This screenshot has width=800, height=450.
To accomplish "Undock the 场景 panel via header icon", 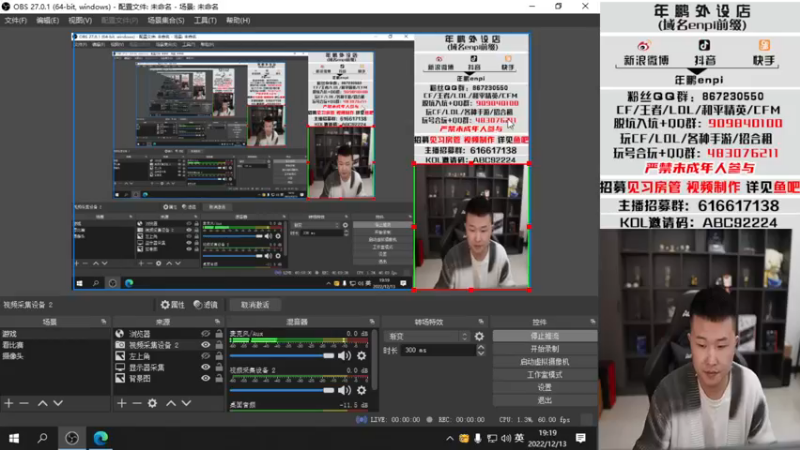I will (x=104, y=322).
